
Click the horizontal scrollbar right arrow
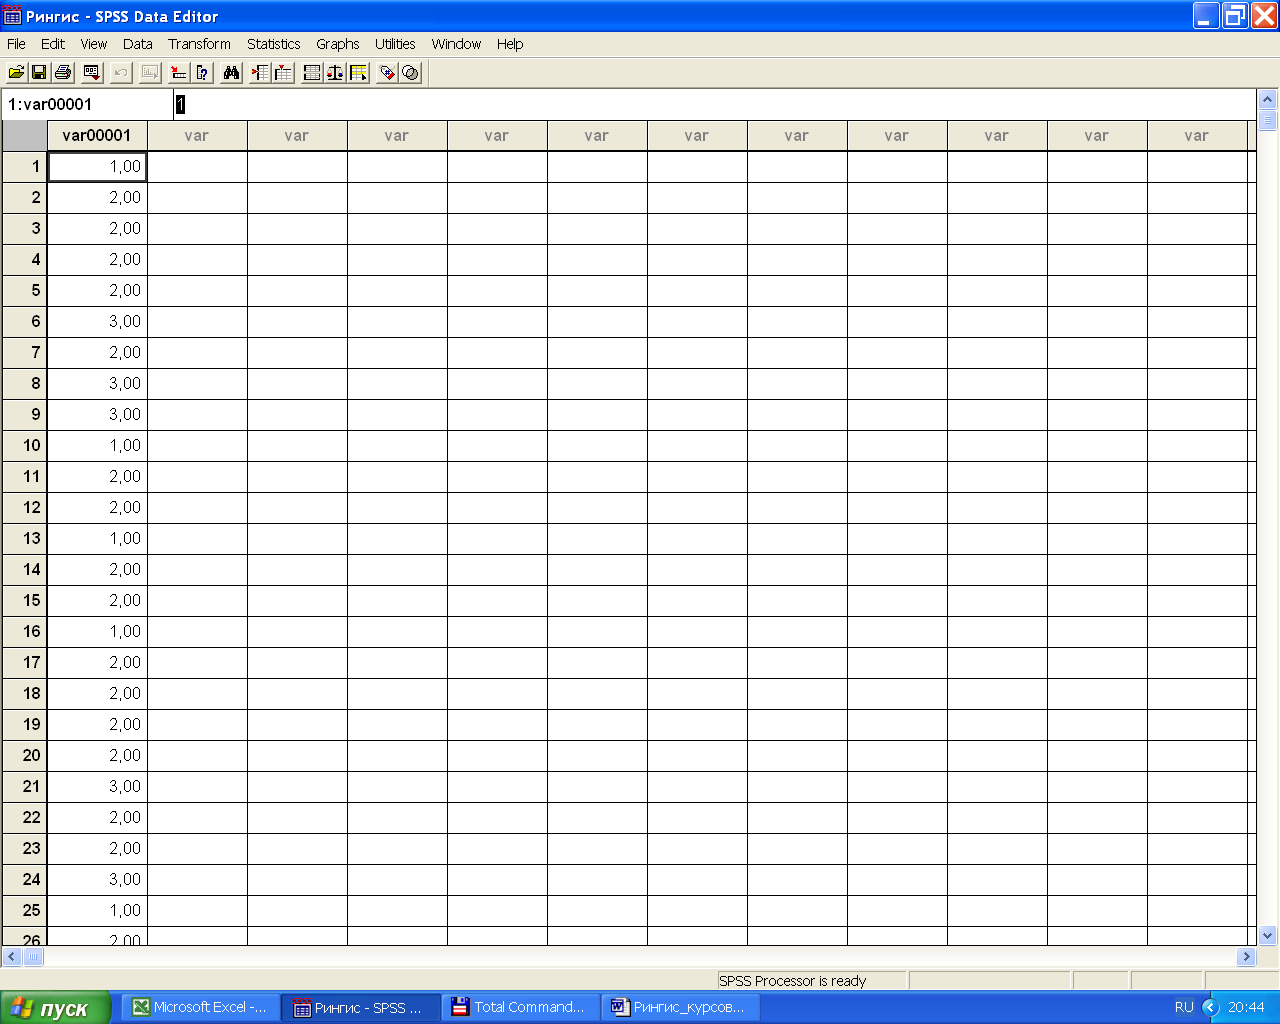[x=1246, y=957]
